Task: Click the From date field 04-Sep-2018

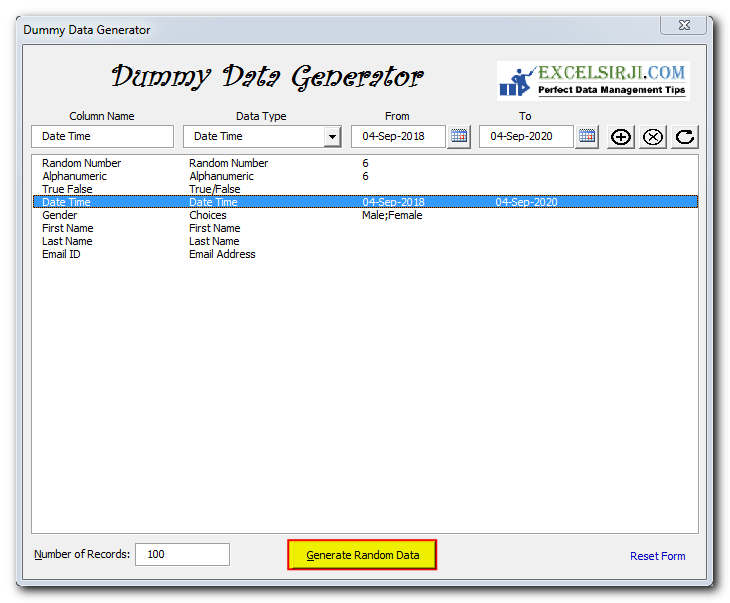Action: 399,136
